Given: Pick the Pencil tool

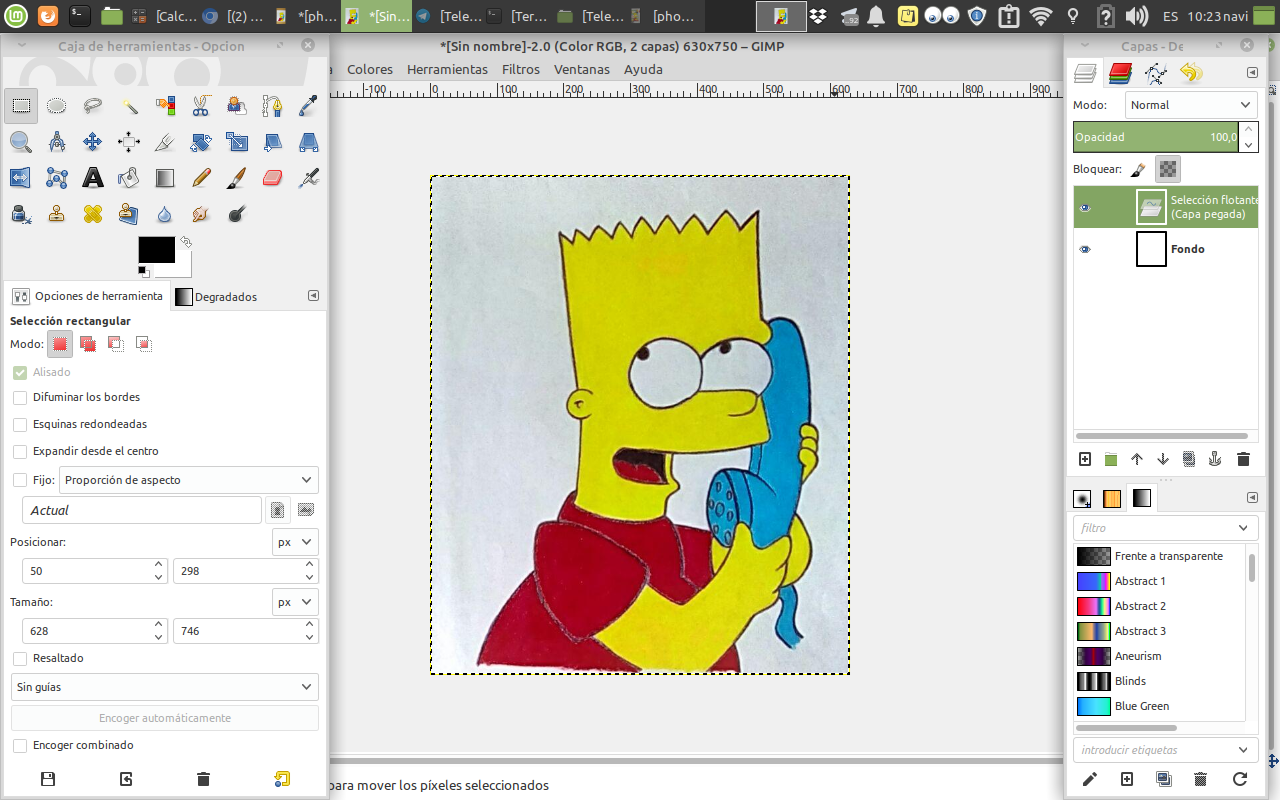Looking at the screenshot, I should pos(201,177).
